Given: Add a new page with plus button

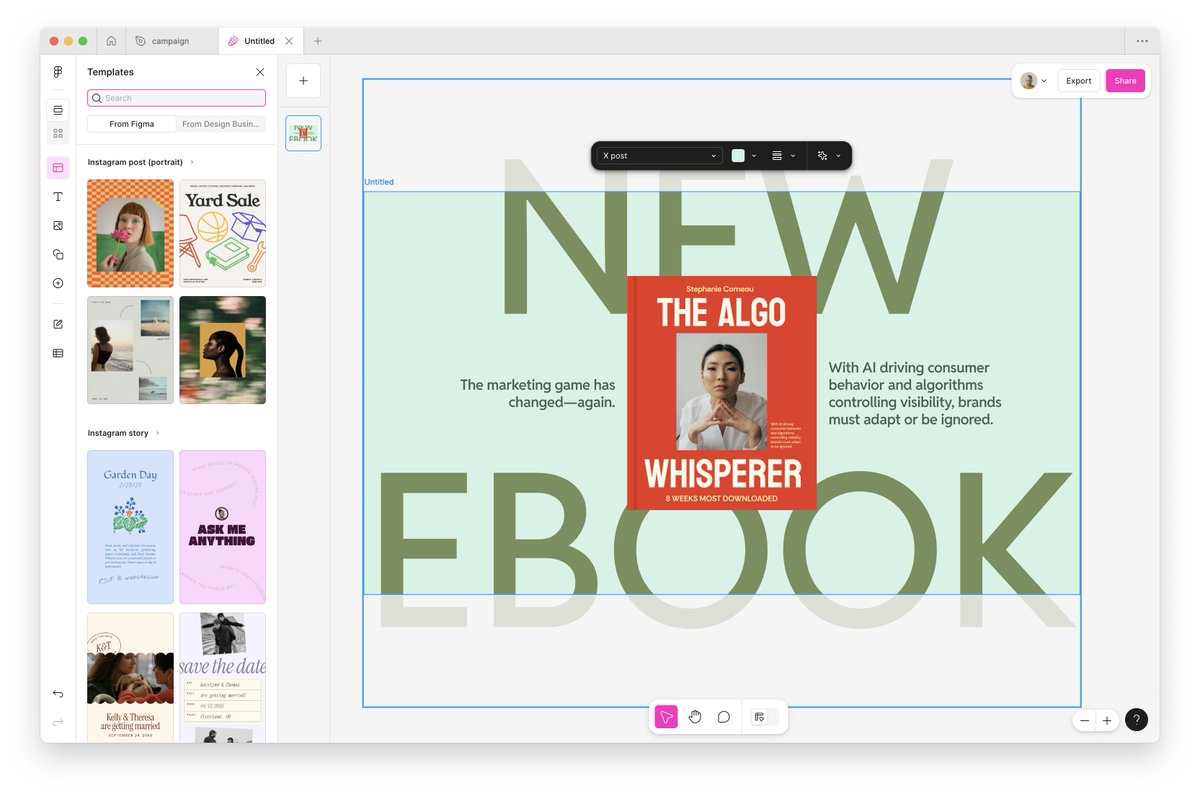Looking at the screenshot, I should [x=303, y=81].
